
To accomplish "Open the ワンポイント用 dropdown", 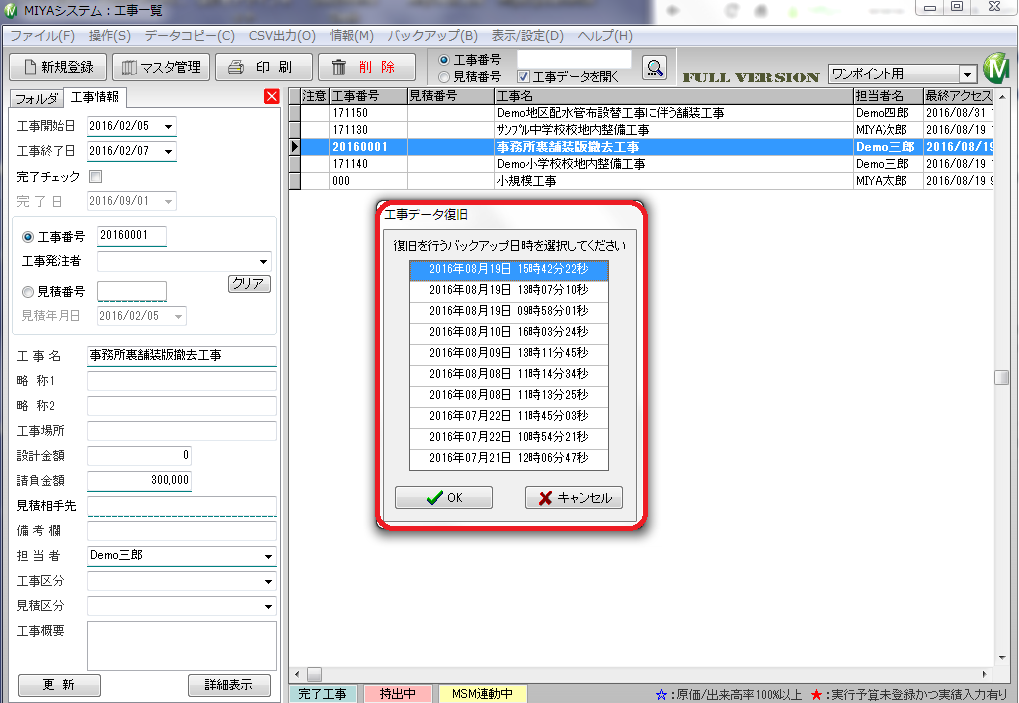I will (x=967, y=74).
